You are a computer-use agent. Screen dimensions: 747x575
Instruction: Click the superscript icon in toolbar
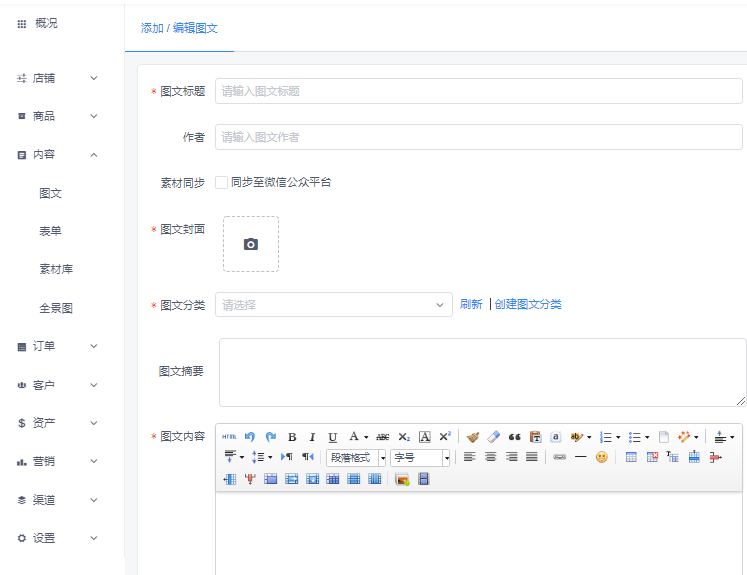pos(445,437)
